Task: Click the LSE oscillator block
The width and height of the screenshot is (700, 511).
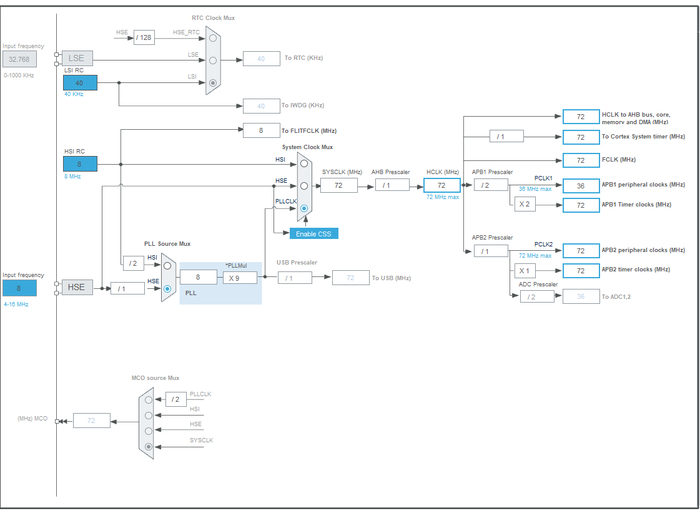Action: (77, 58)
